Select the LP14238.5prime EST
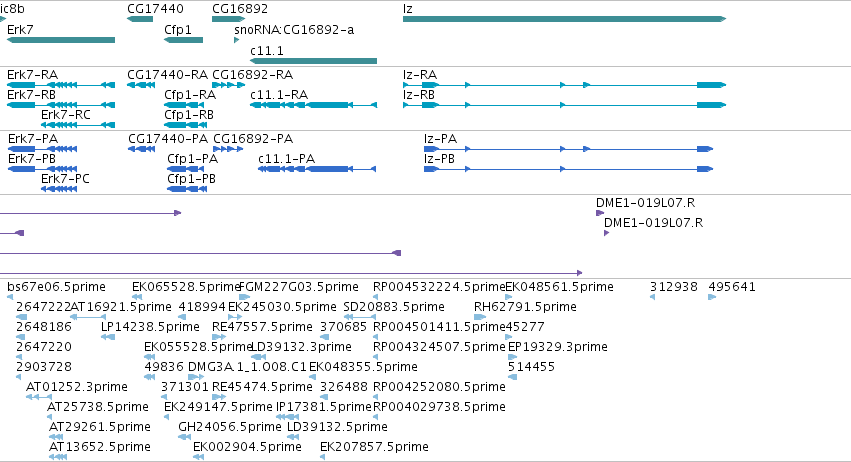The width and height of the screenshot is (851, 462). [x=108, y=338]
